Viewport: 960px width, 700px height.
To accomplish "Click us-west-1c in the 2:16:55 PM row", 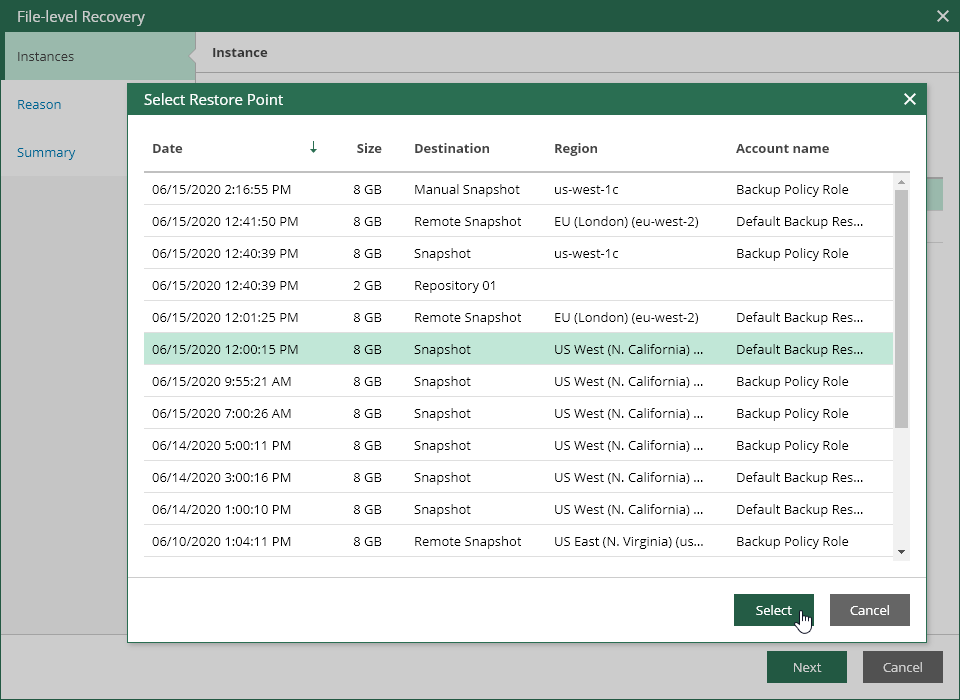I will tap(586, 189).
